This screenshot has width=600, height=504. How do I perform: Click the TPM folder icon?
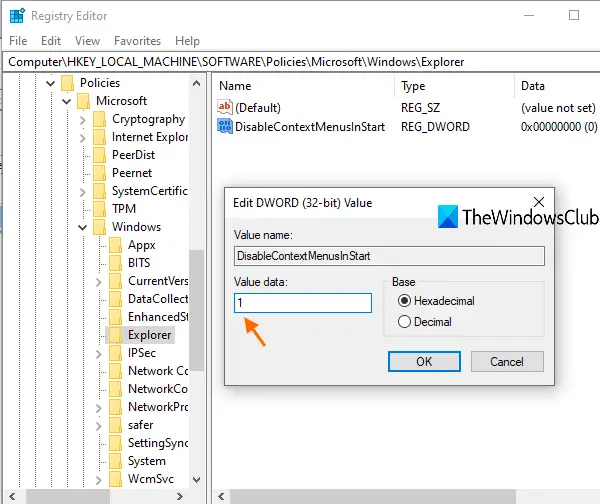tap(100, 209)
